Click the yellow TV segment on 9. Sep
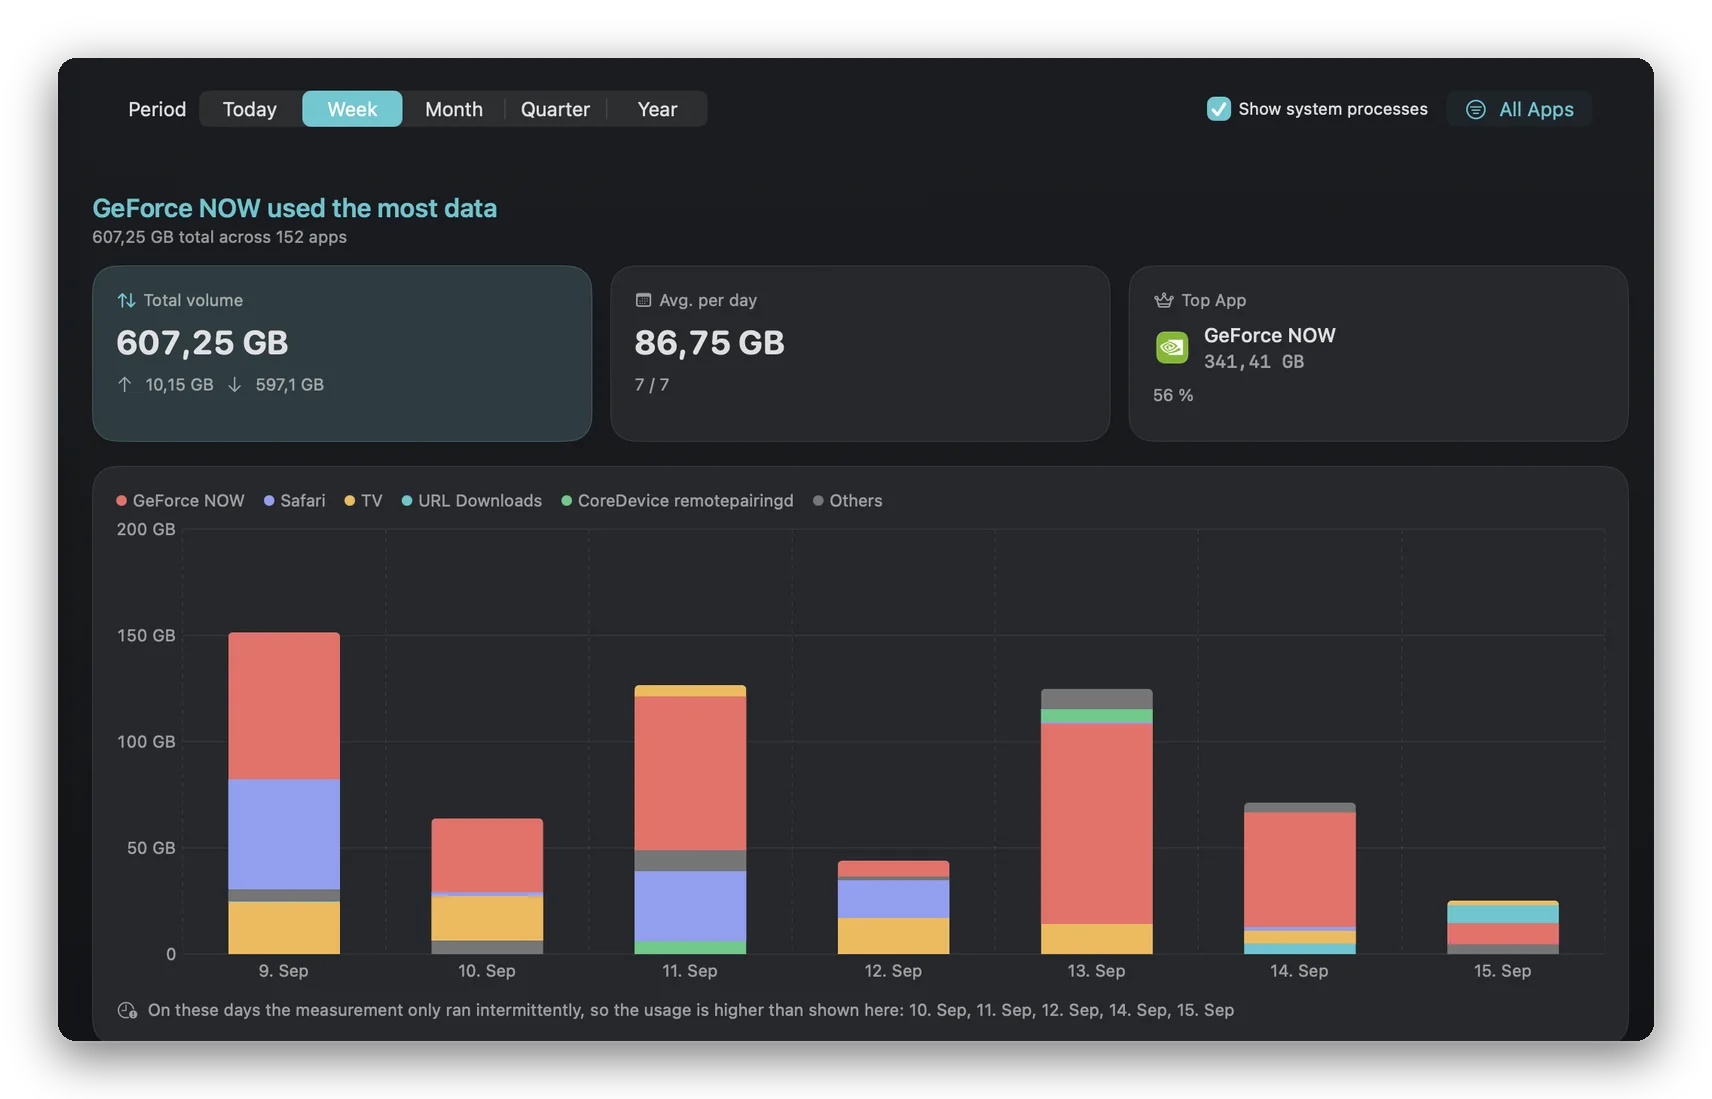 pos(284,928)
